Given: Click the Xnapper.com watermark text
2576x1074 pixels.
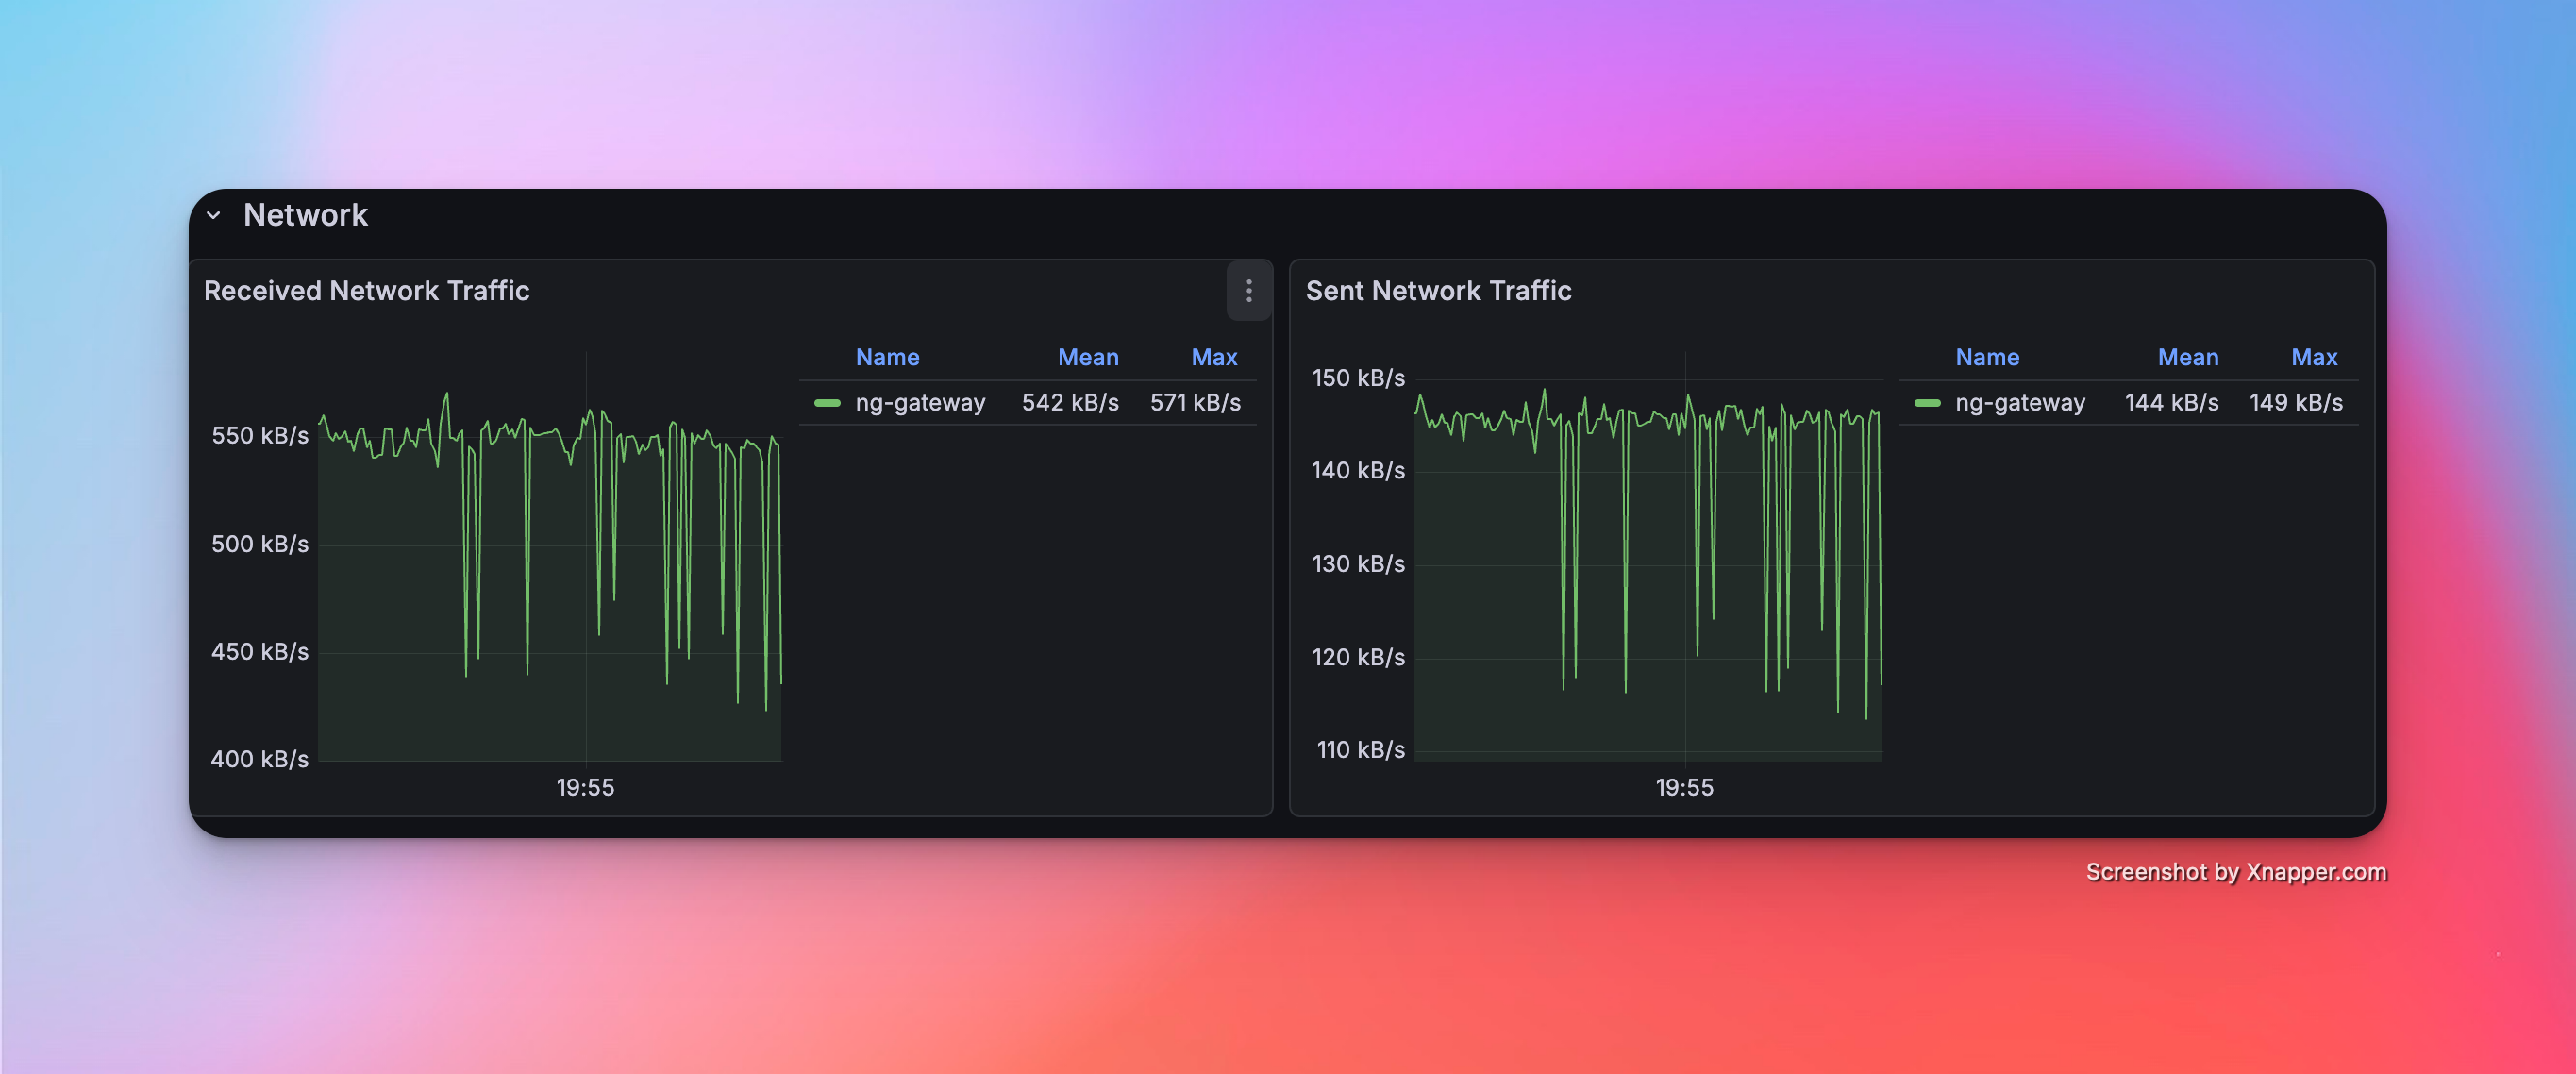Looking at the screenshot, I should click(2235, 872).
